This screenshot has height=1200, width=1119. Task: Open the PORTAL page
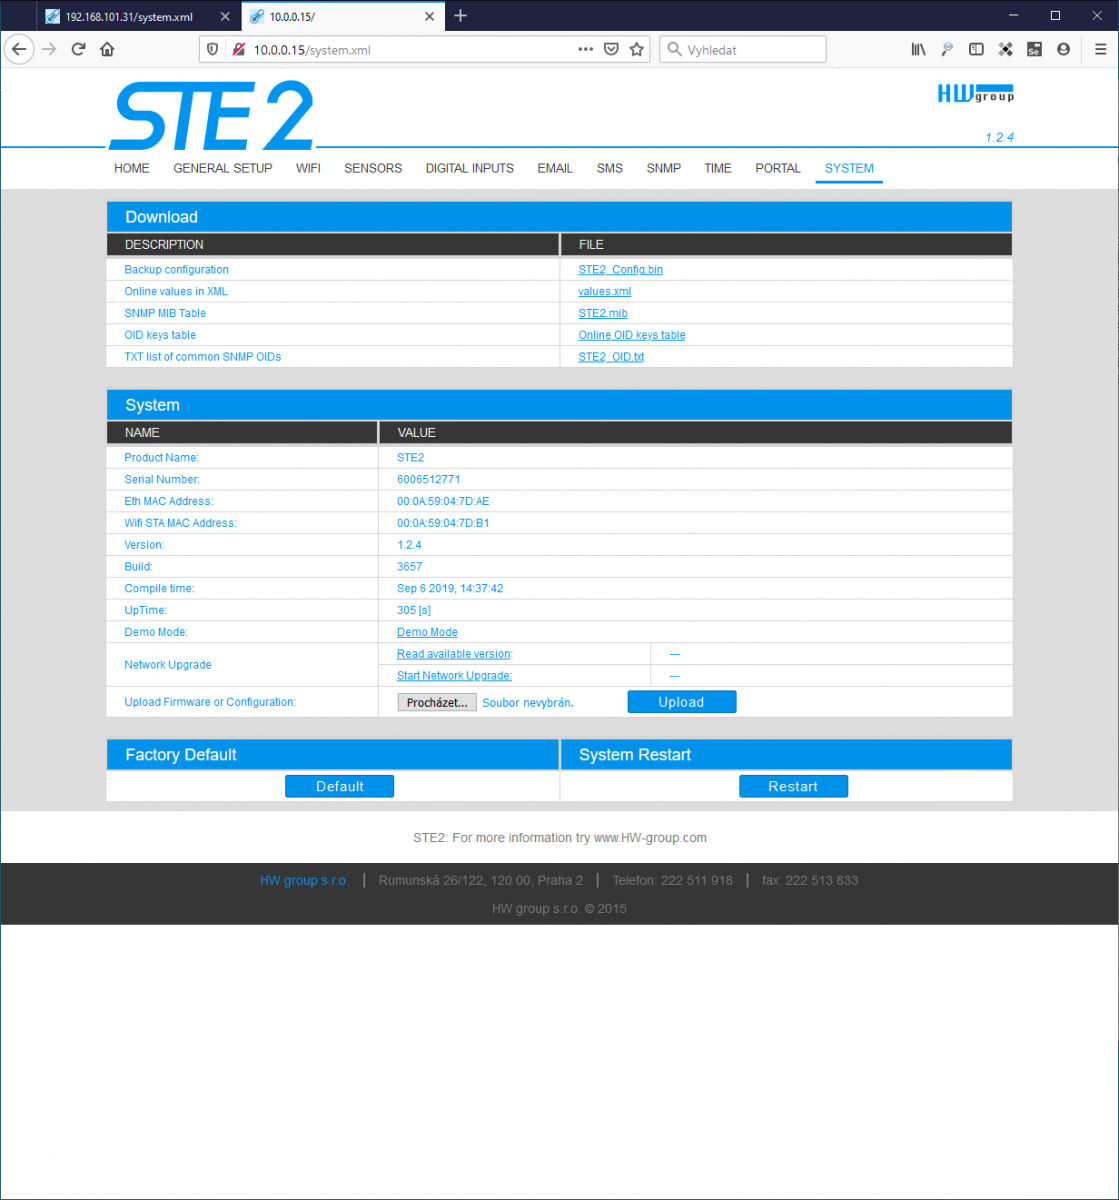pyautogui.click(x=778, y=168)
